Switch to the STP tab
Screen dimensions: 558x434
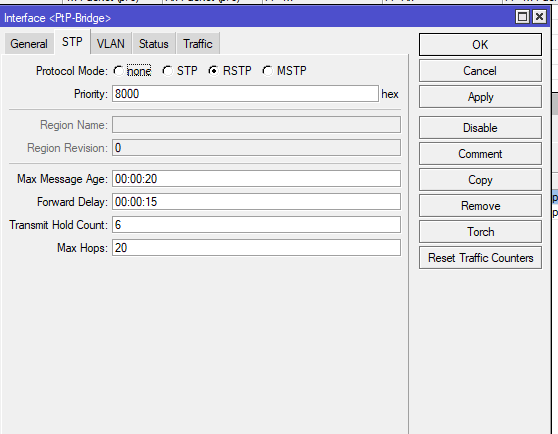tap(72, 42)
